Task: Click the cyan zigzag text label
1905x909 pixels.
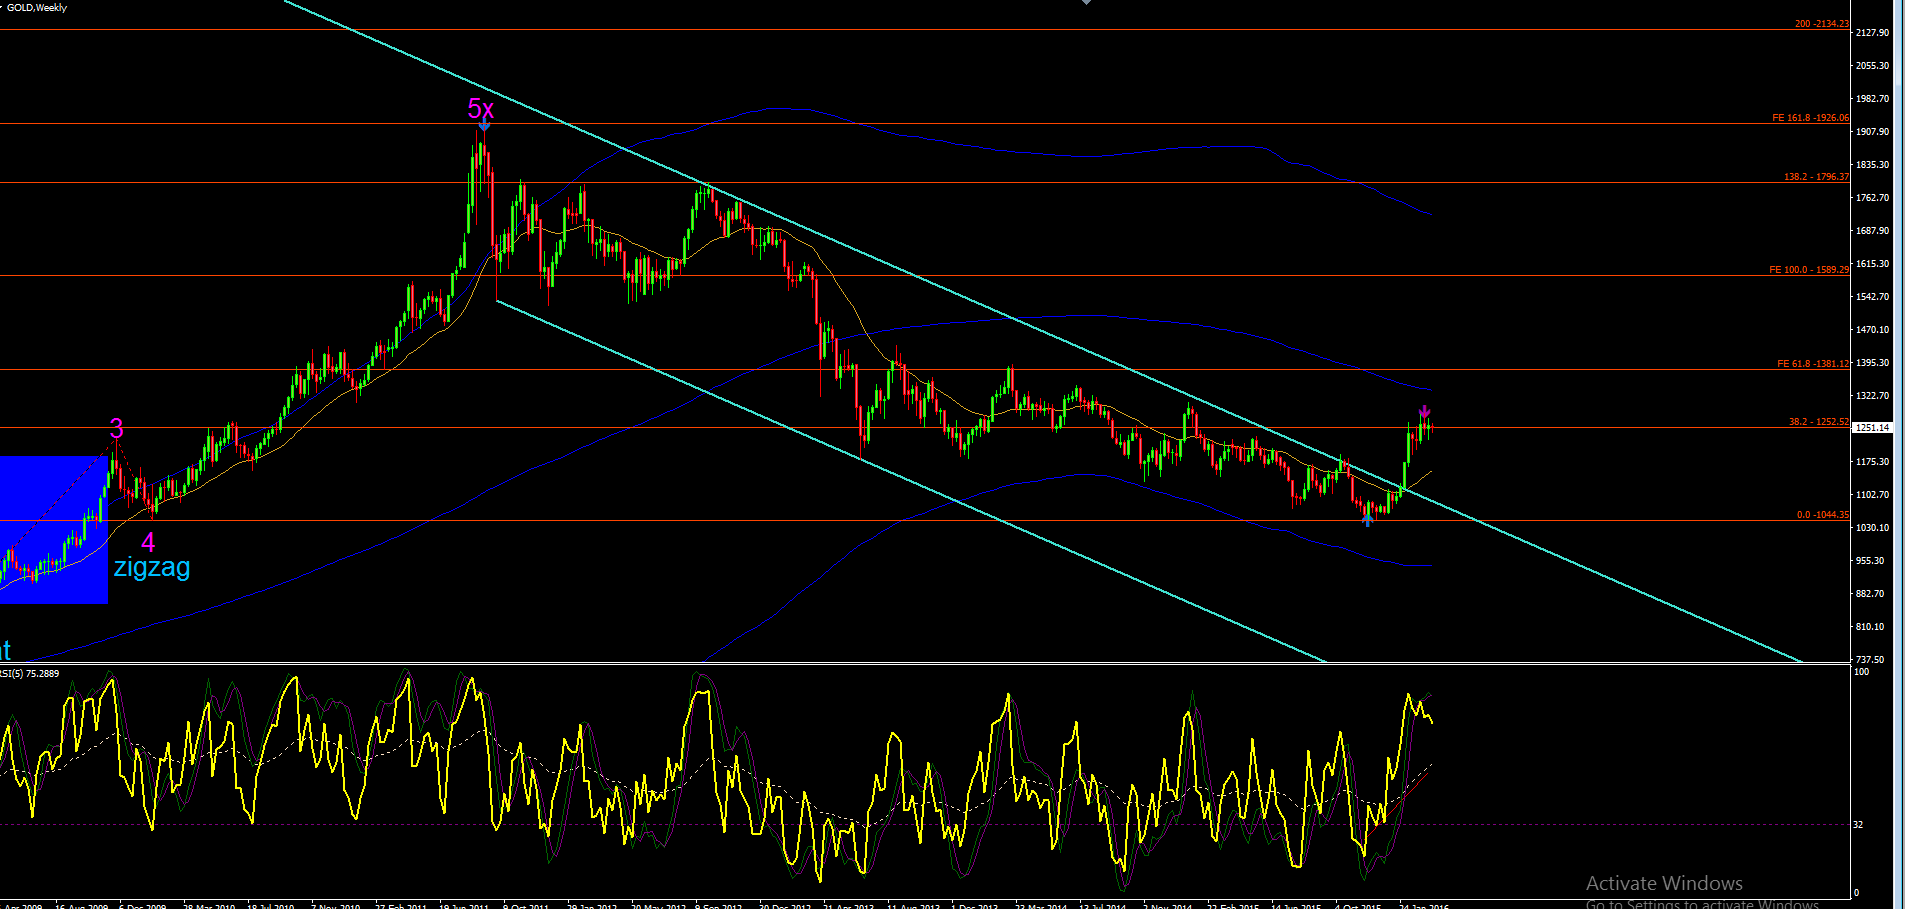Action: pyautogui.click(x=152, y=567)
